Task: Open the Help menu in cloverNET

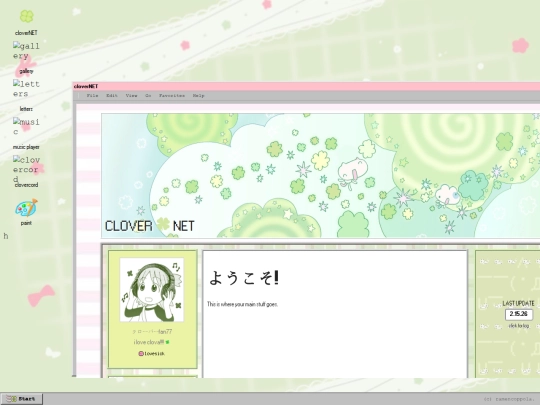Action: pos(198,96)
